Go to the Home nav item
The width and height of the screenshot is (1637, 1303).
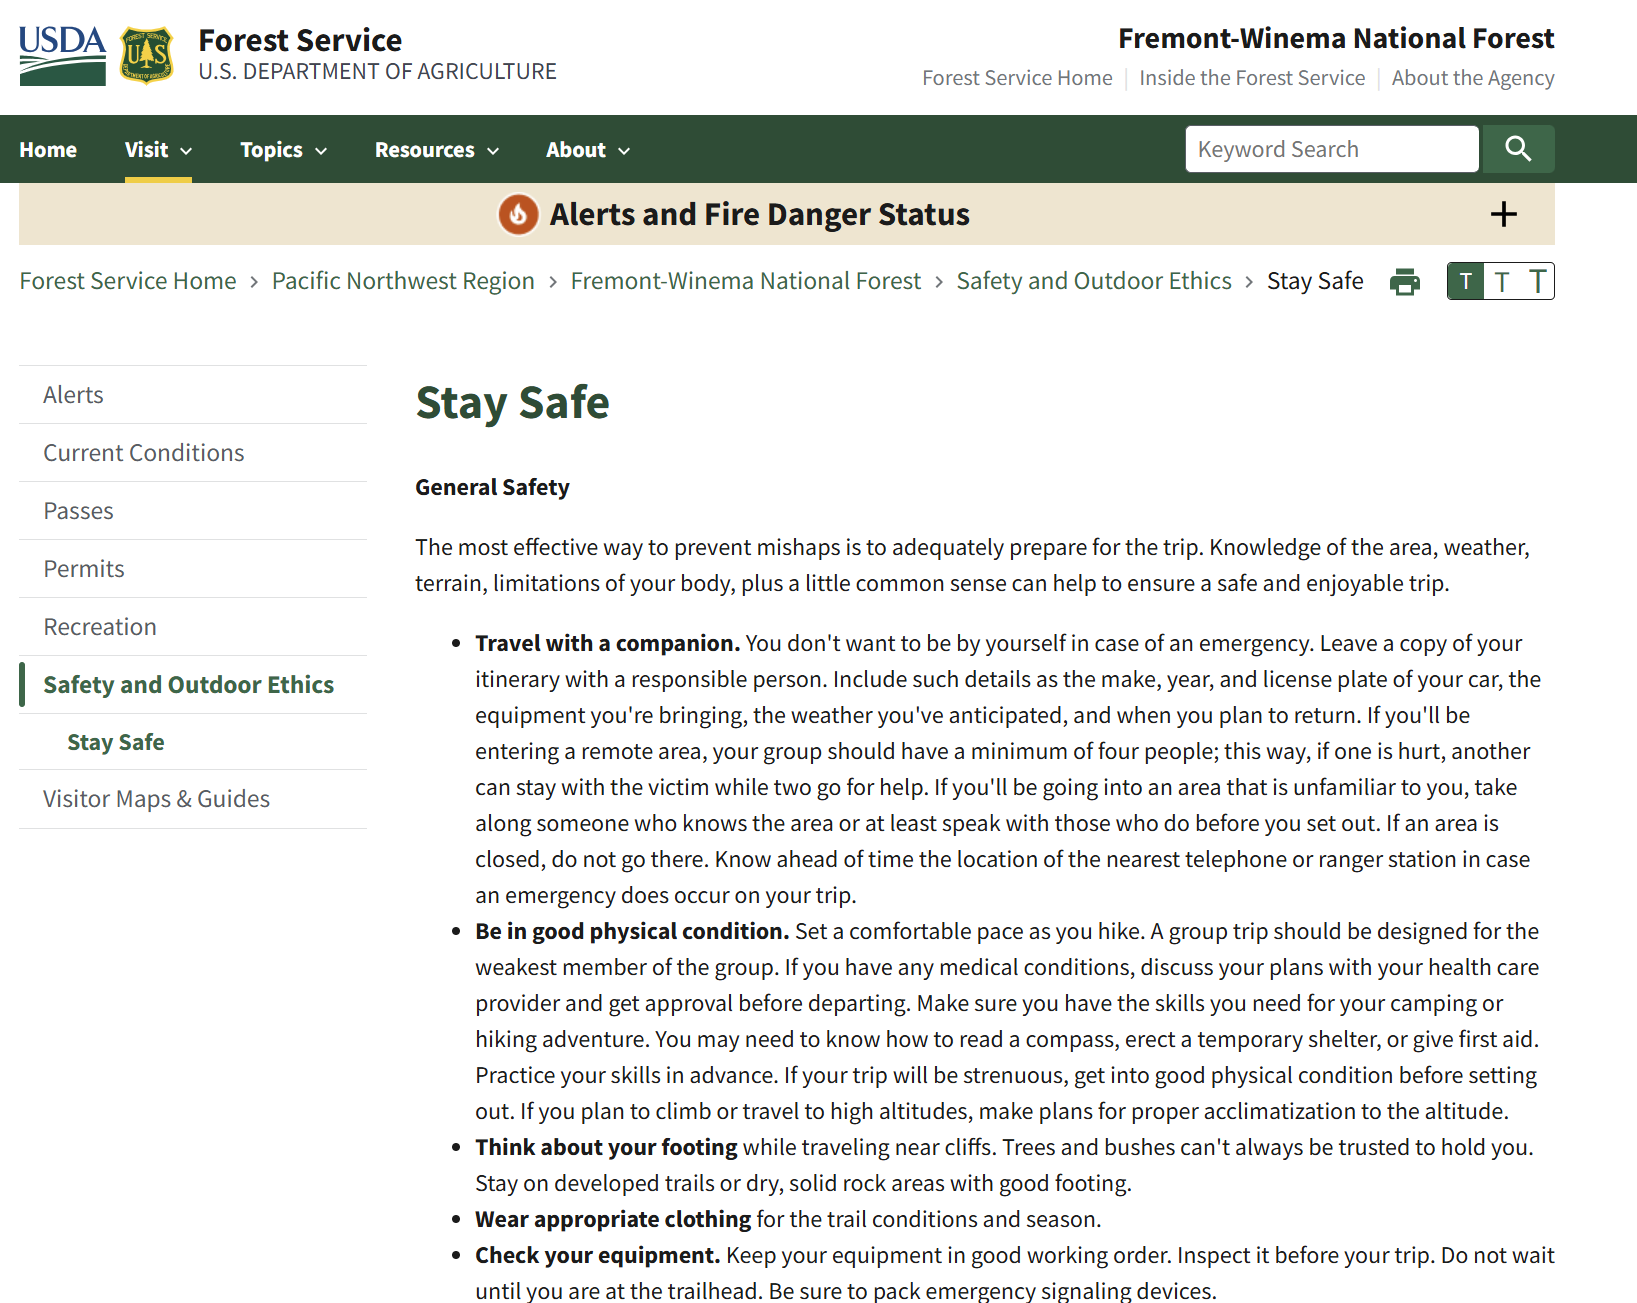(x=48, y=150)
